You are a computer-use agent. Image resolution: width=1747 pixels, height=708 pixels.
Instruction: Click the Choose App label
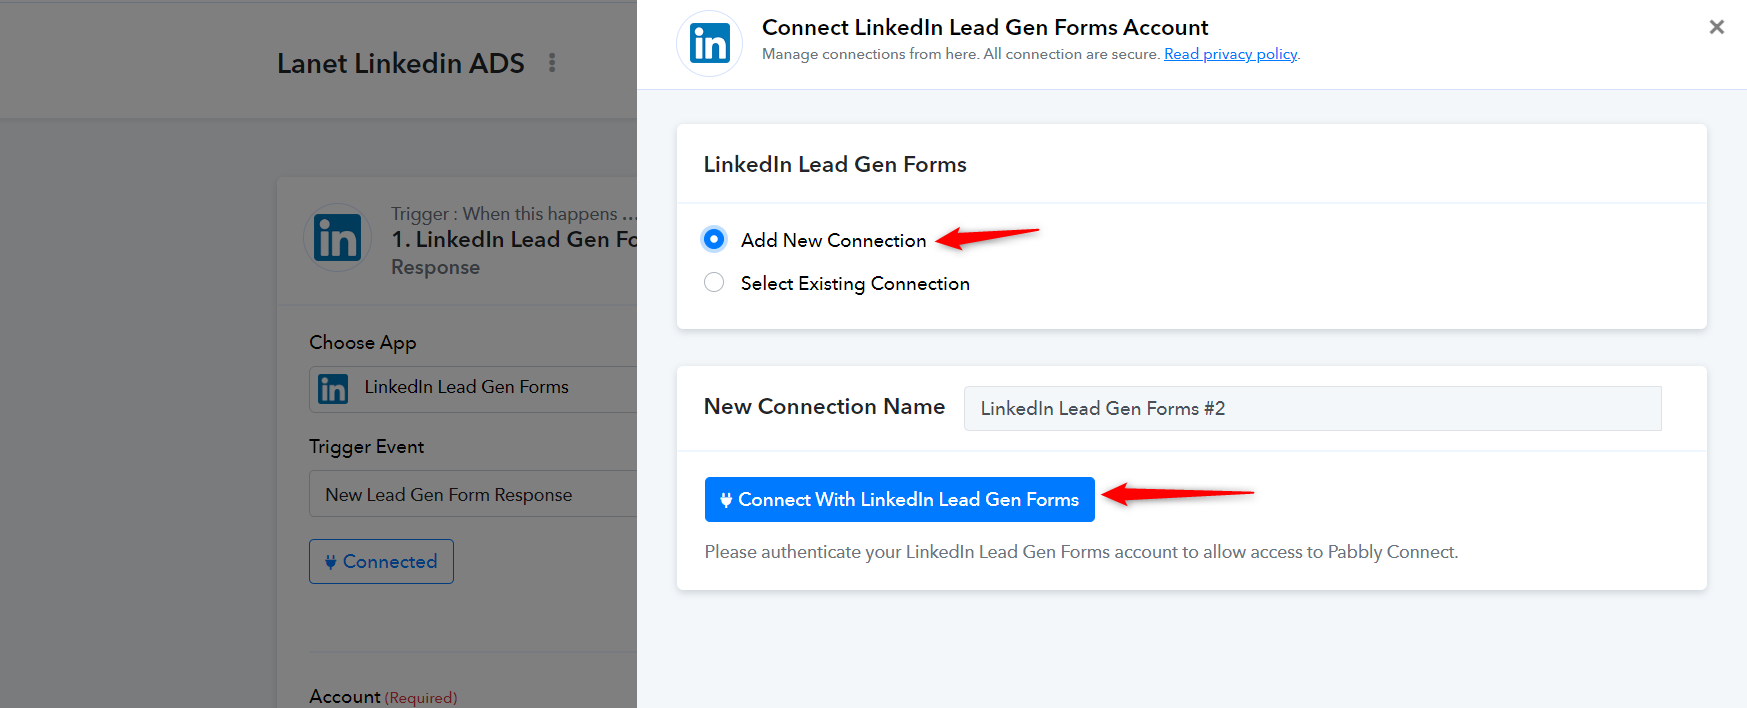tap(363, 343)
